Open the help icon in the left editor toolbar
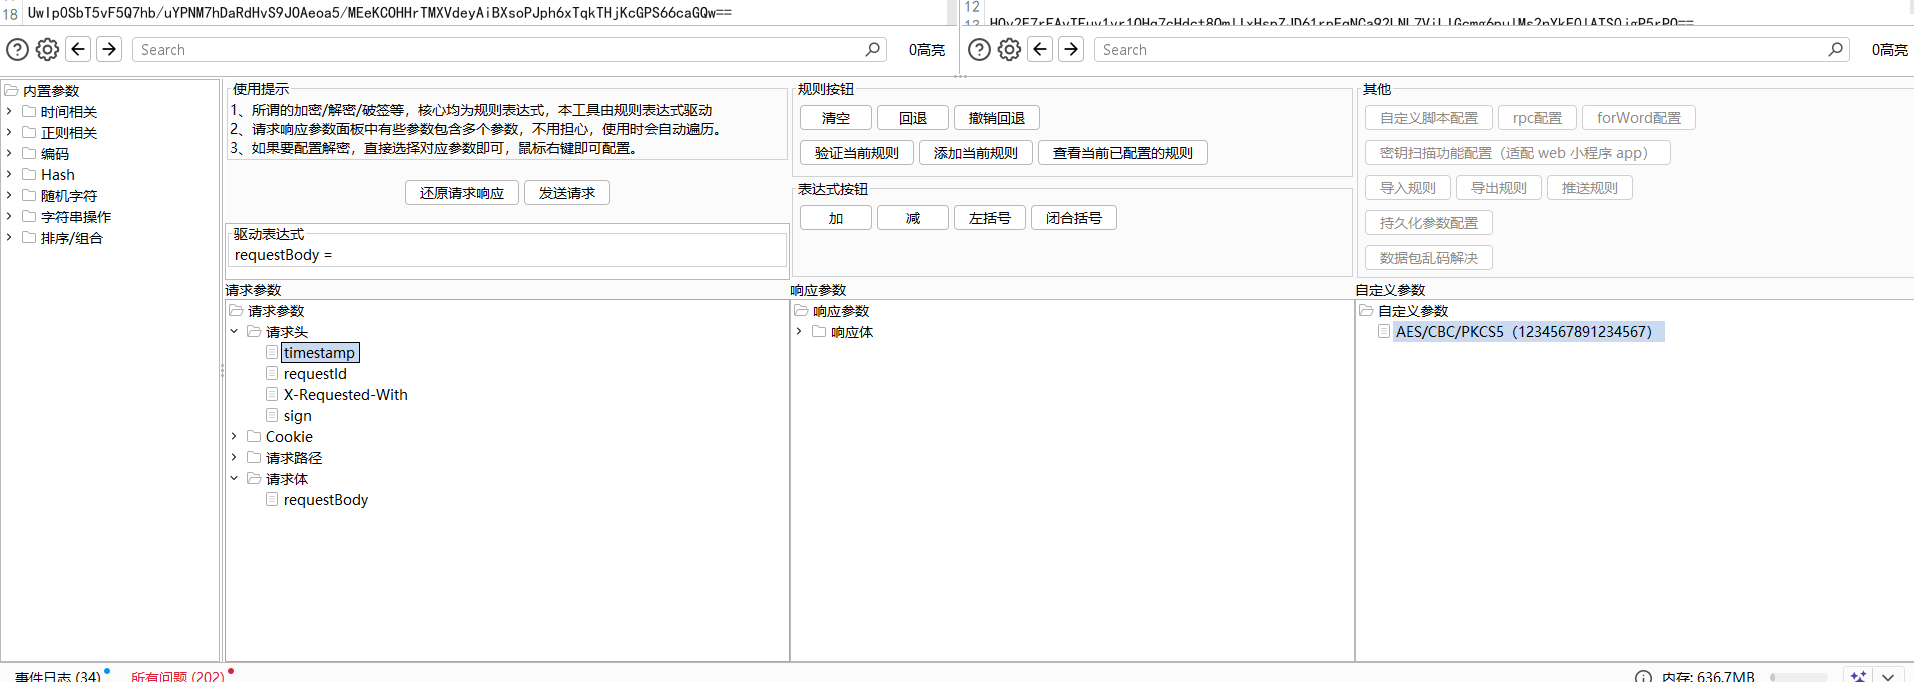The height and width of the screenshot is (682, 1914). 17,49
